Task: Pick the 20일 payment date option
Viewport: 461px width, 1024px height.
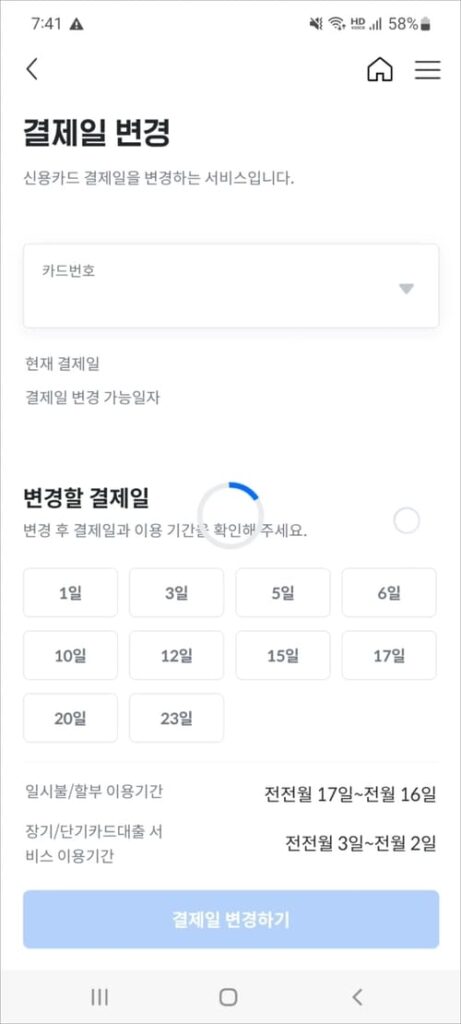Action: [x=71, y=718]
